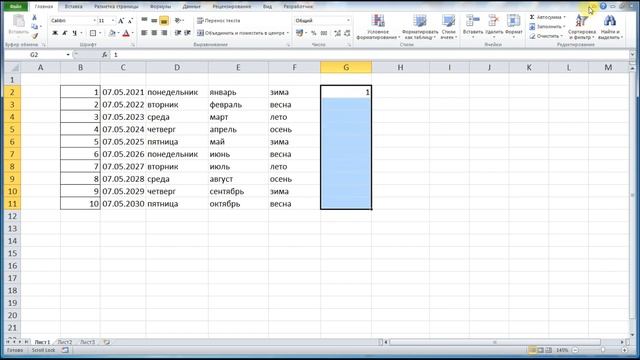Open number format Общий dropdown
Image resolution: width=640 pixels, height=360 pixels.
(x=348, y=20)
